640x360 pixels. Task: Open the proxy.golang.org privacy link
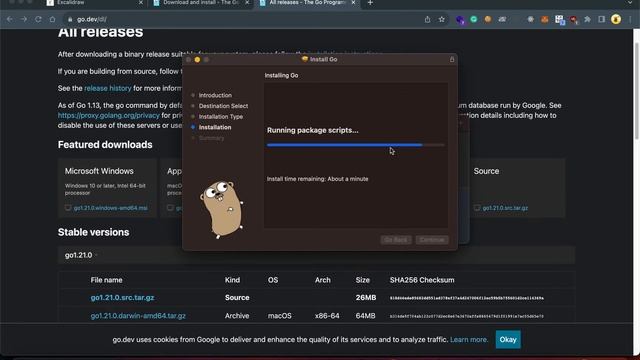click(x=109, y=116)
